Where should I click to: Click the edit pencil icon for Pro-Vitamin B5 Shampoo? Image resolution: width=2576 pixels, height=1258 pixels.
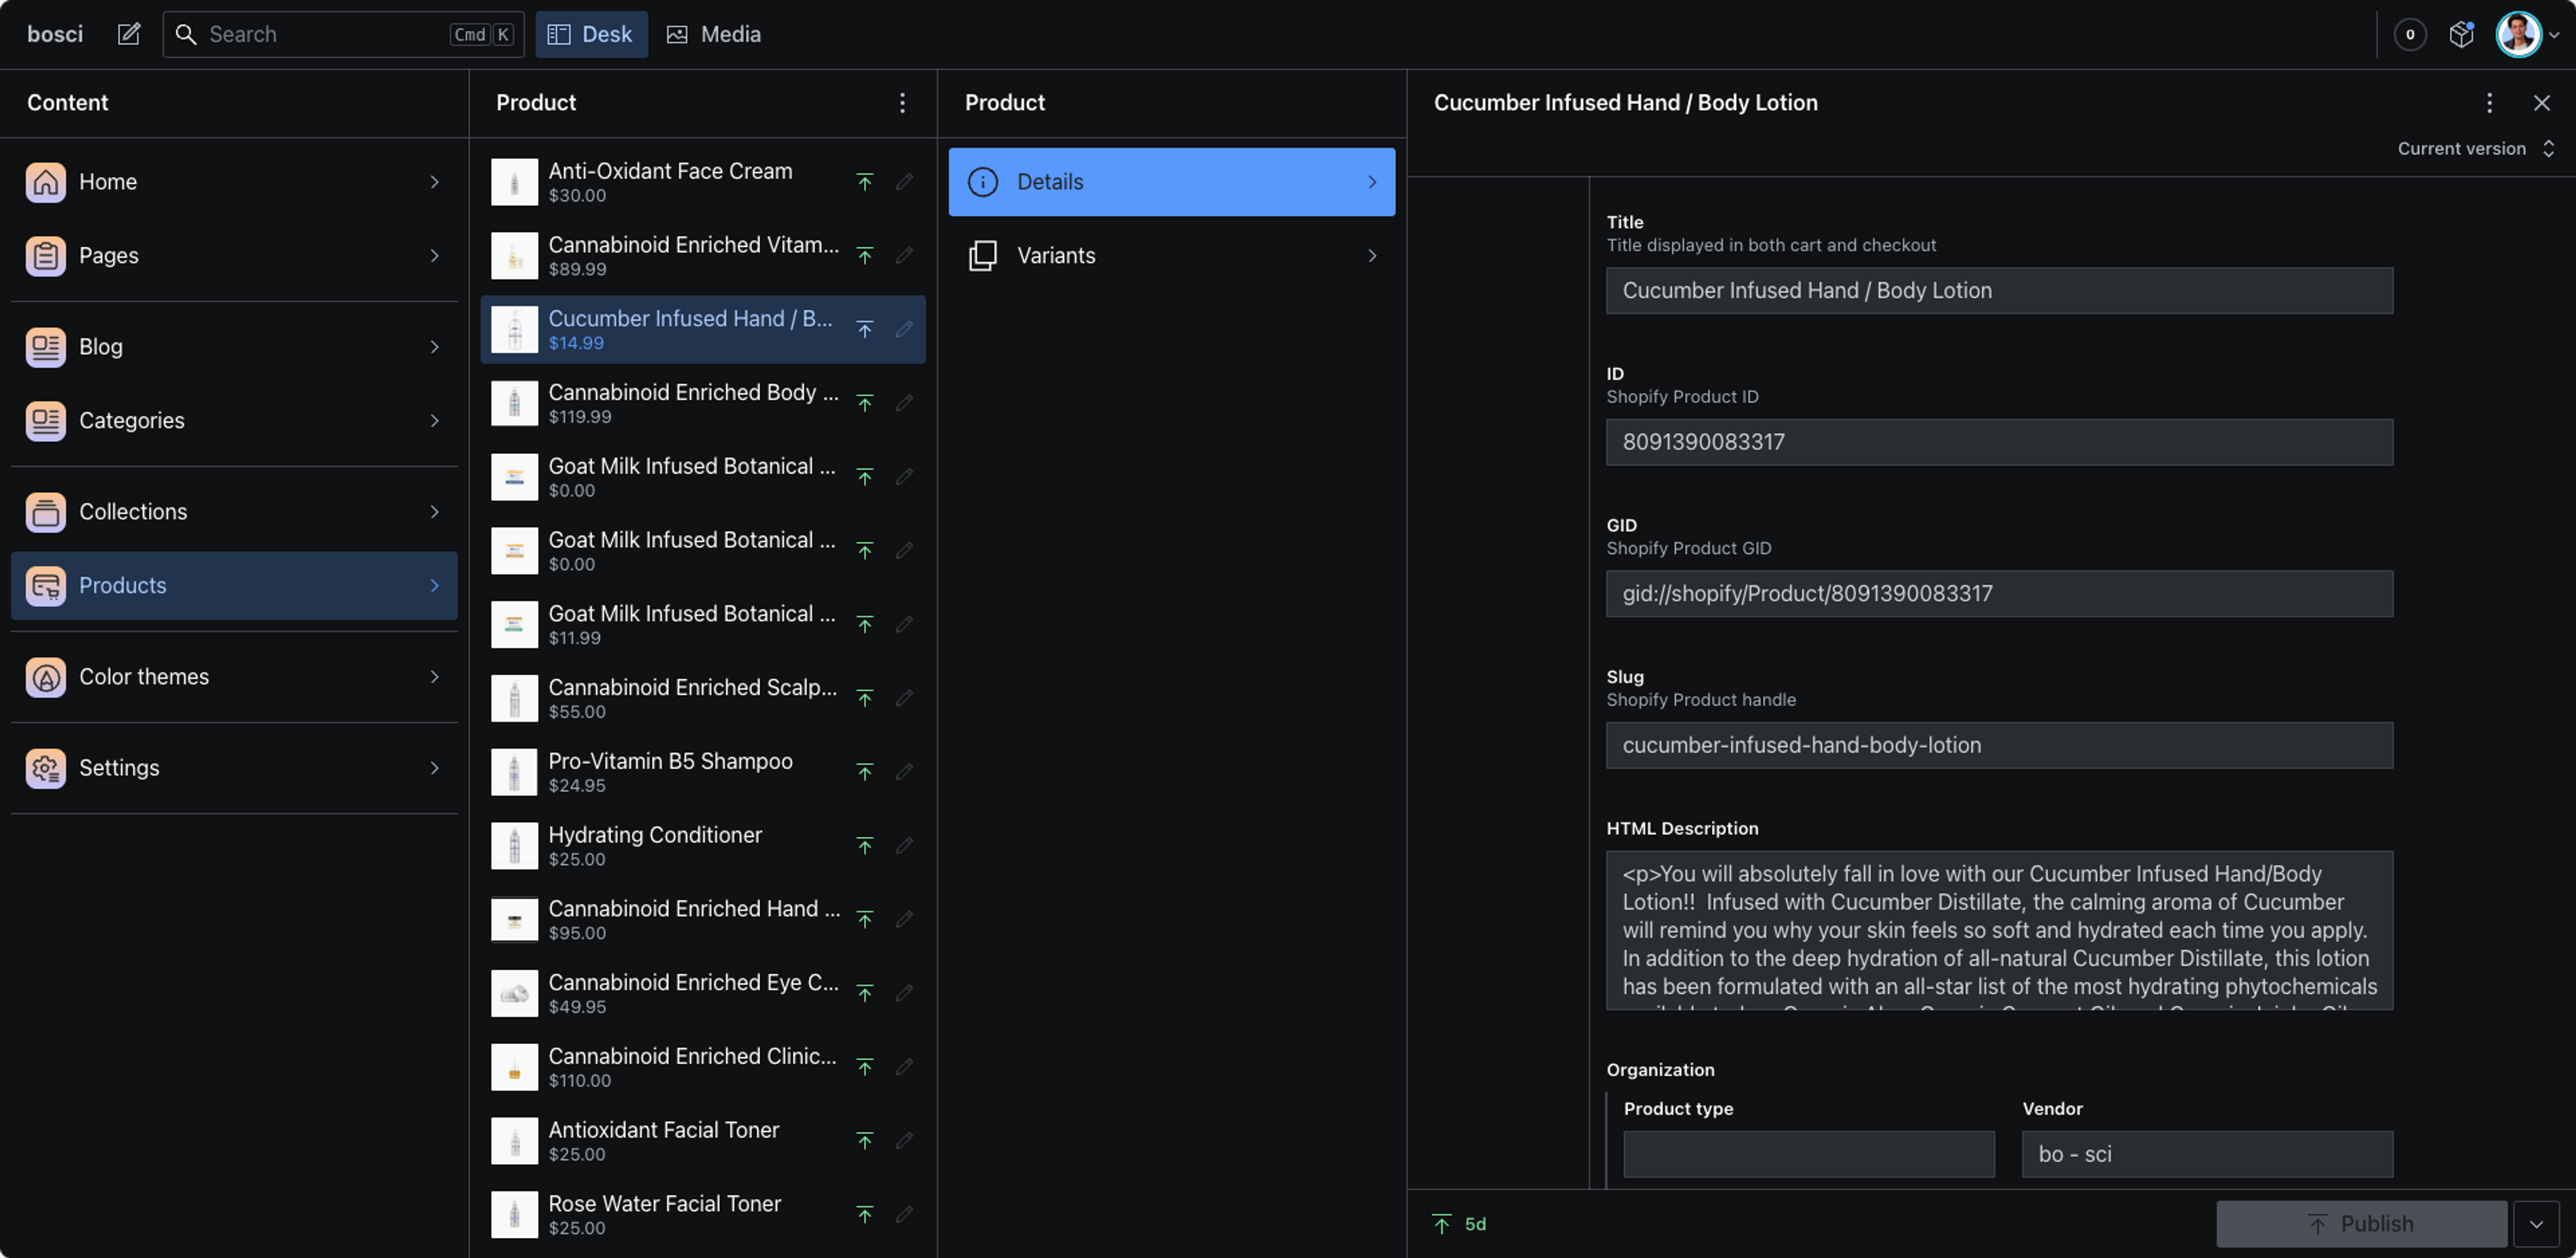click(904, 772)
